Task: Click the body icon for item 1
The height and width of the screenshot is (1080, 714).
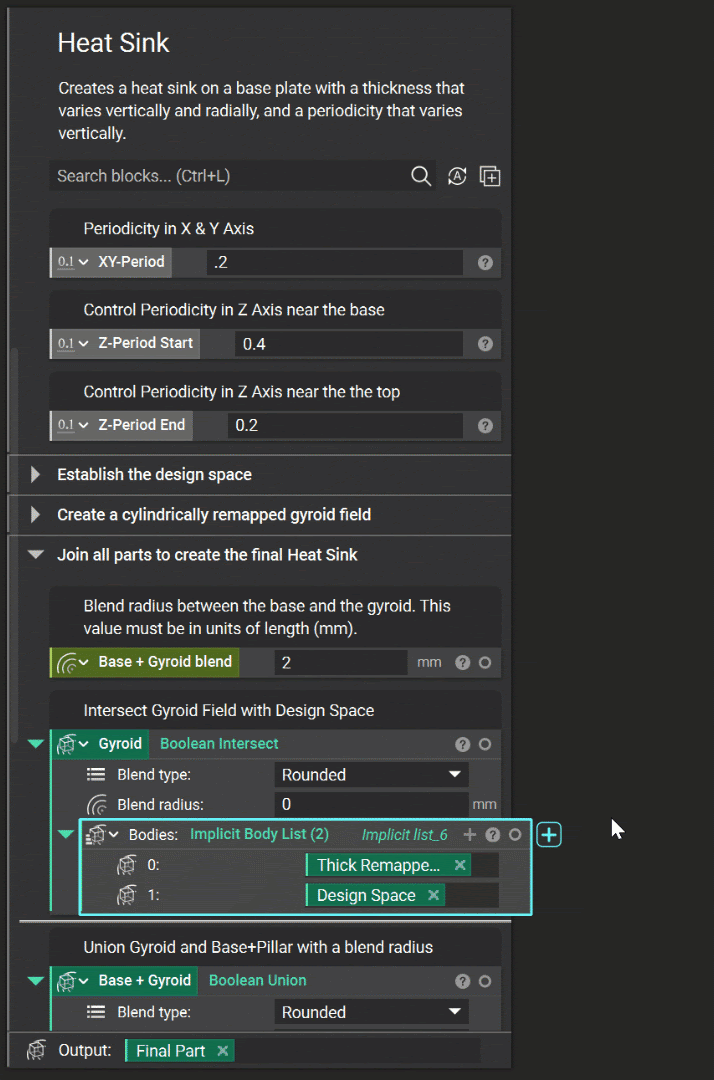Action: click(126, 895)
